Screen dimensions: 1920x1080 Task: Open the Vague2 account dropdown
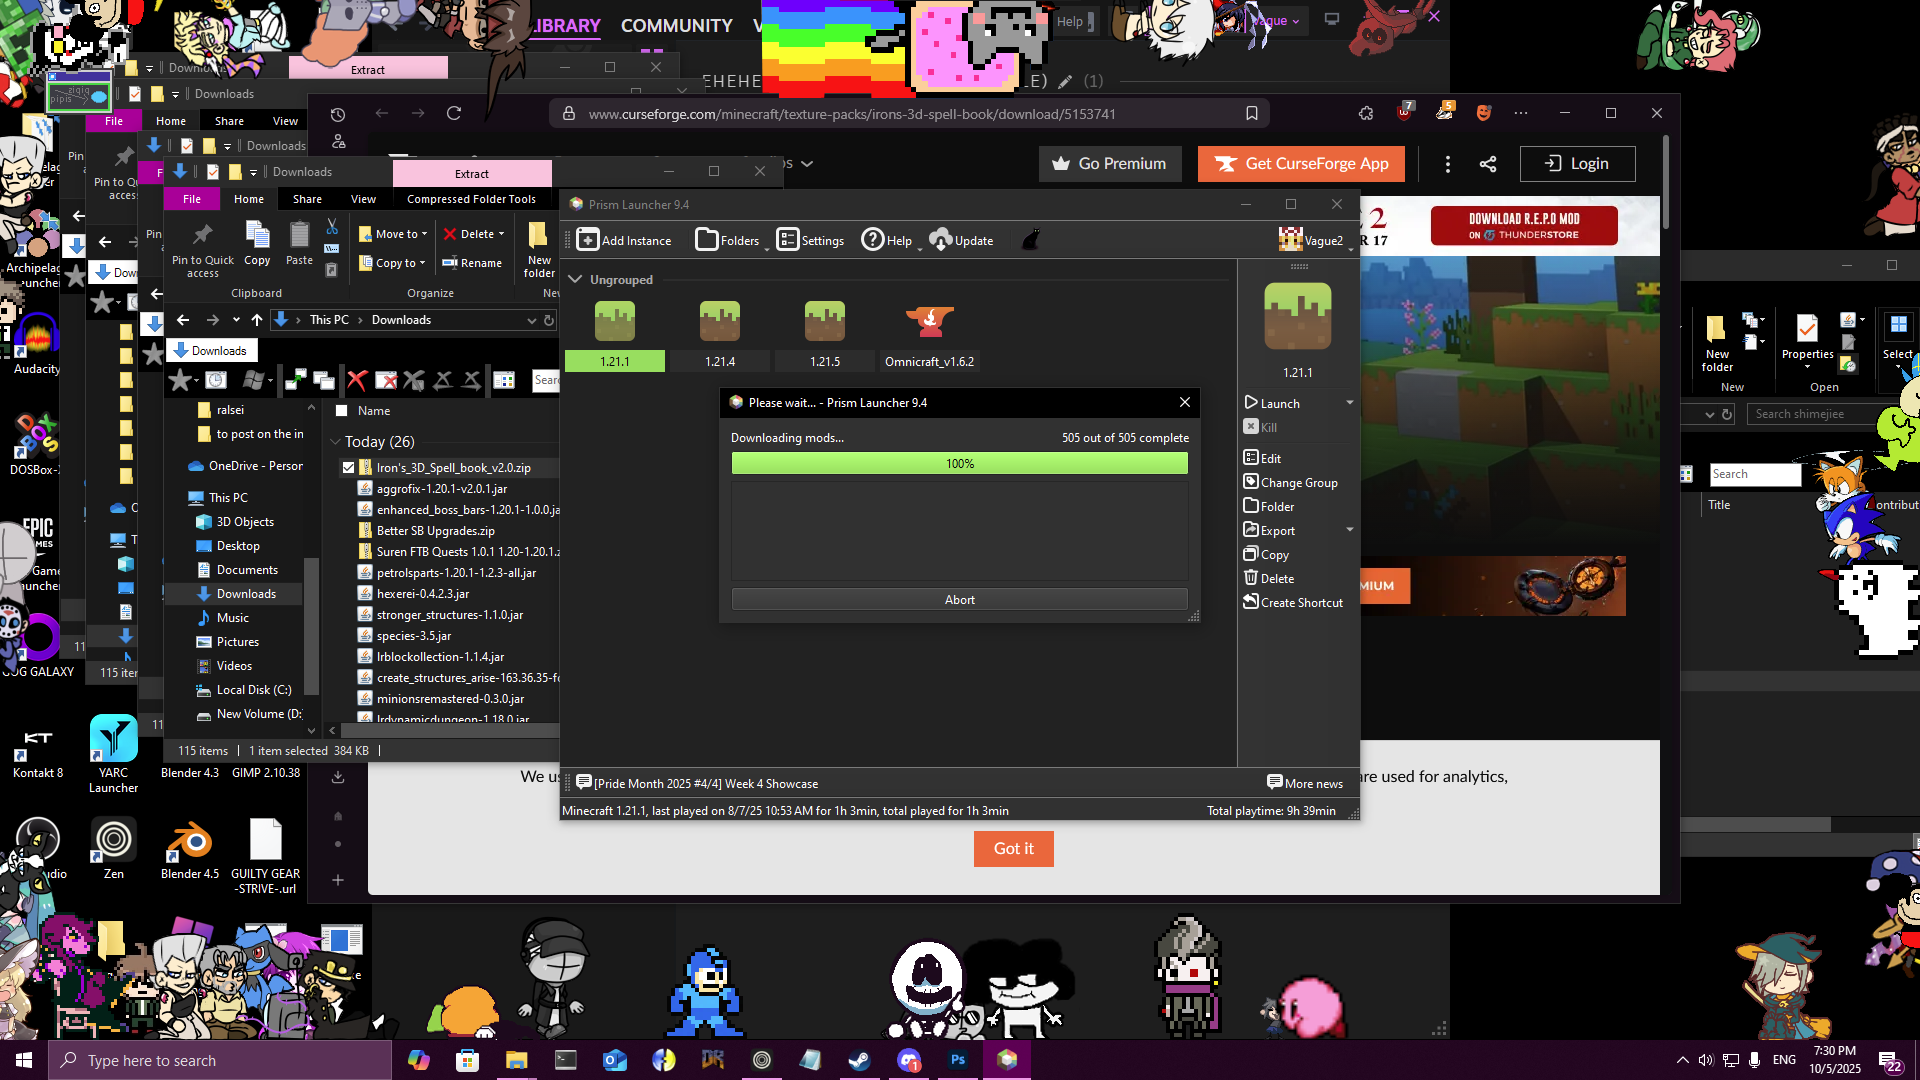point(1314,240)
